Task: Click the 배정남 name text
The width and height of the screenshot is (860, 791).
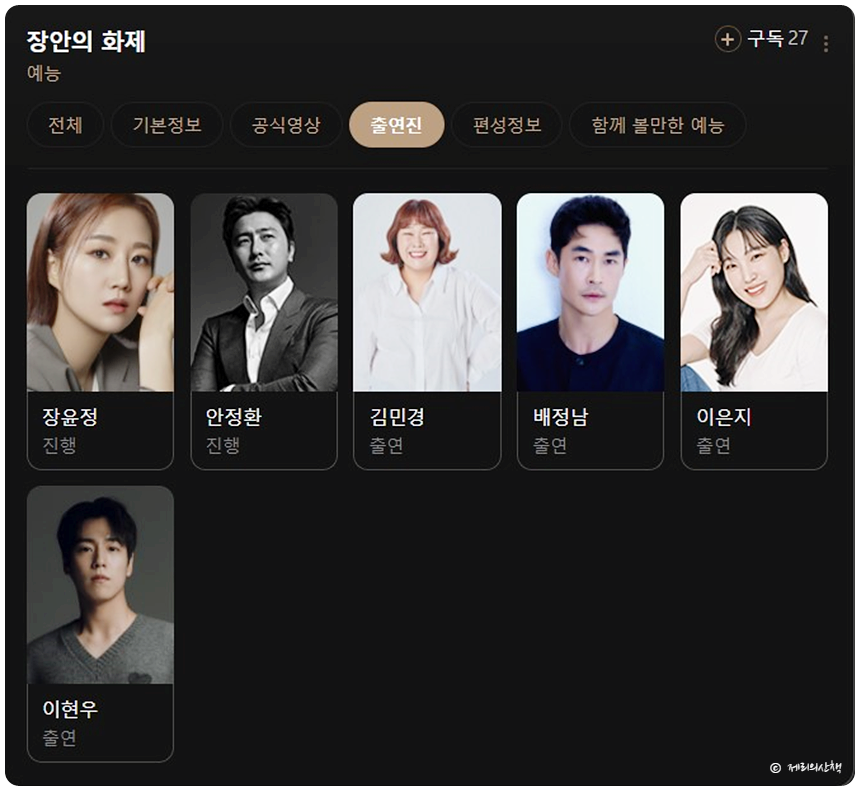Action: [561, 417]
